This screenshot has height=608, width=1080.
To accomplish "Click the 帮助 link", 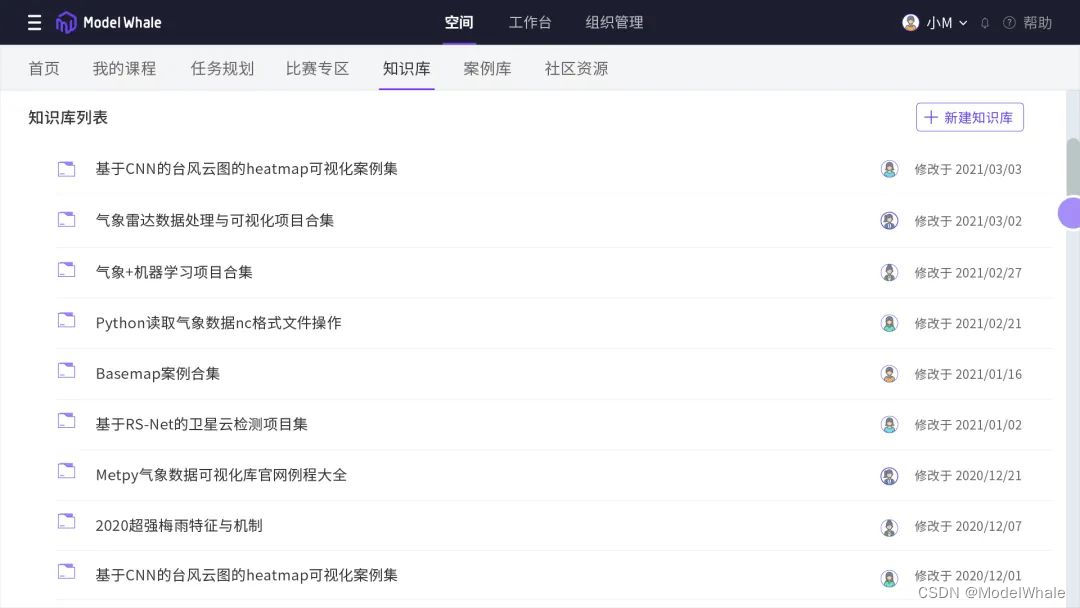I will coord(1037,23).
